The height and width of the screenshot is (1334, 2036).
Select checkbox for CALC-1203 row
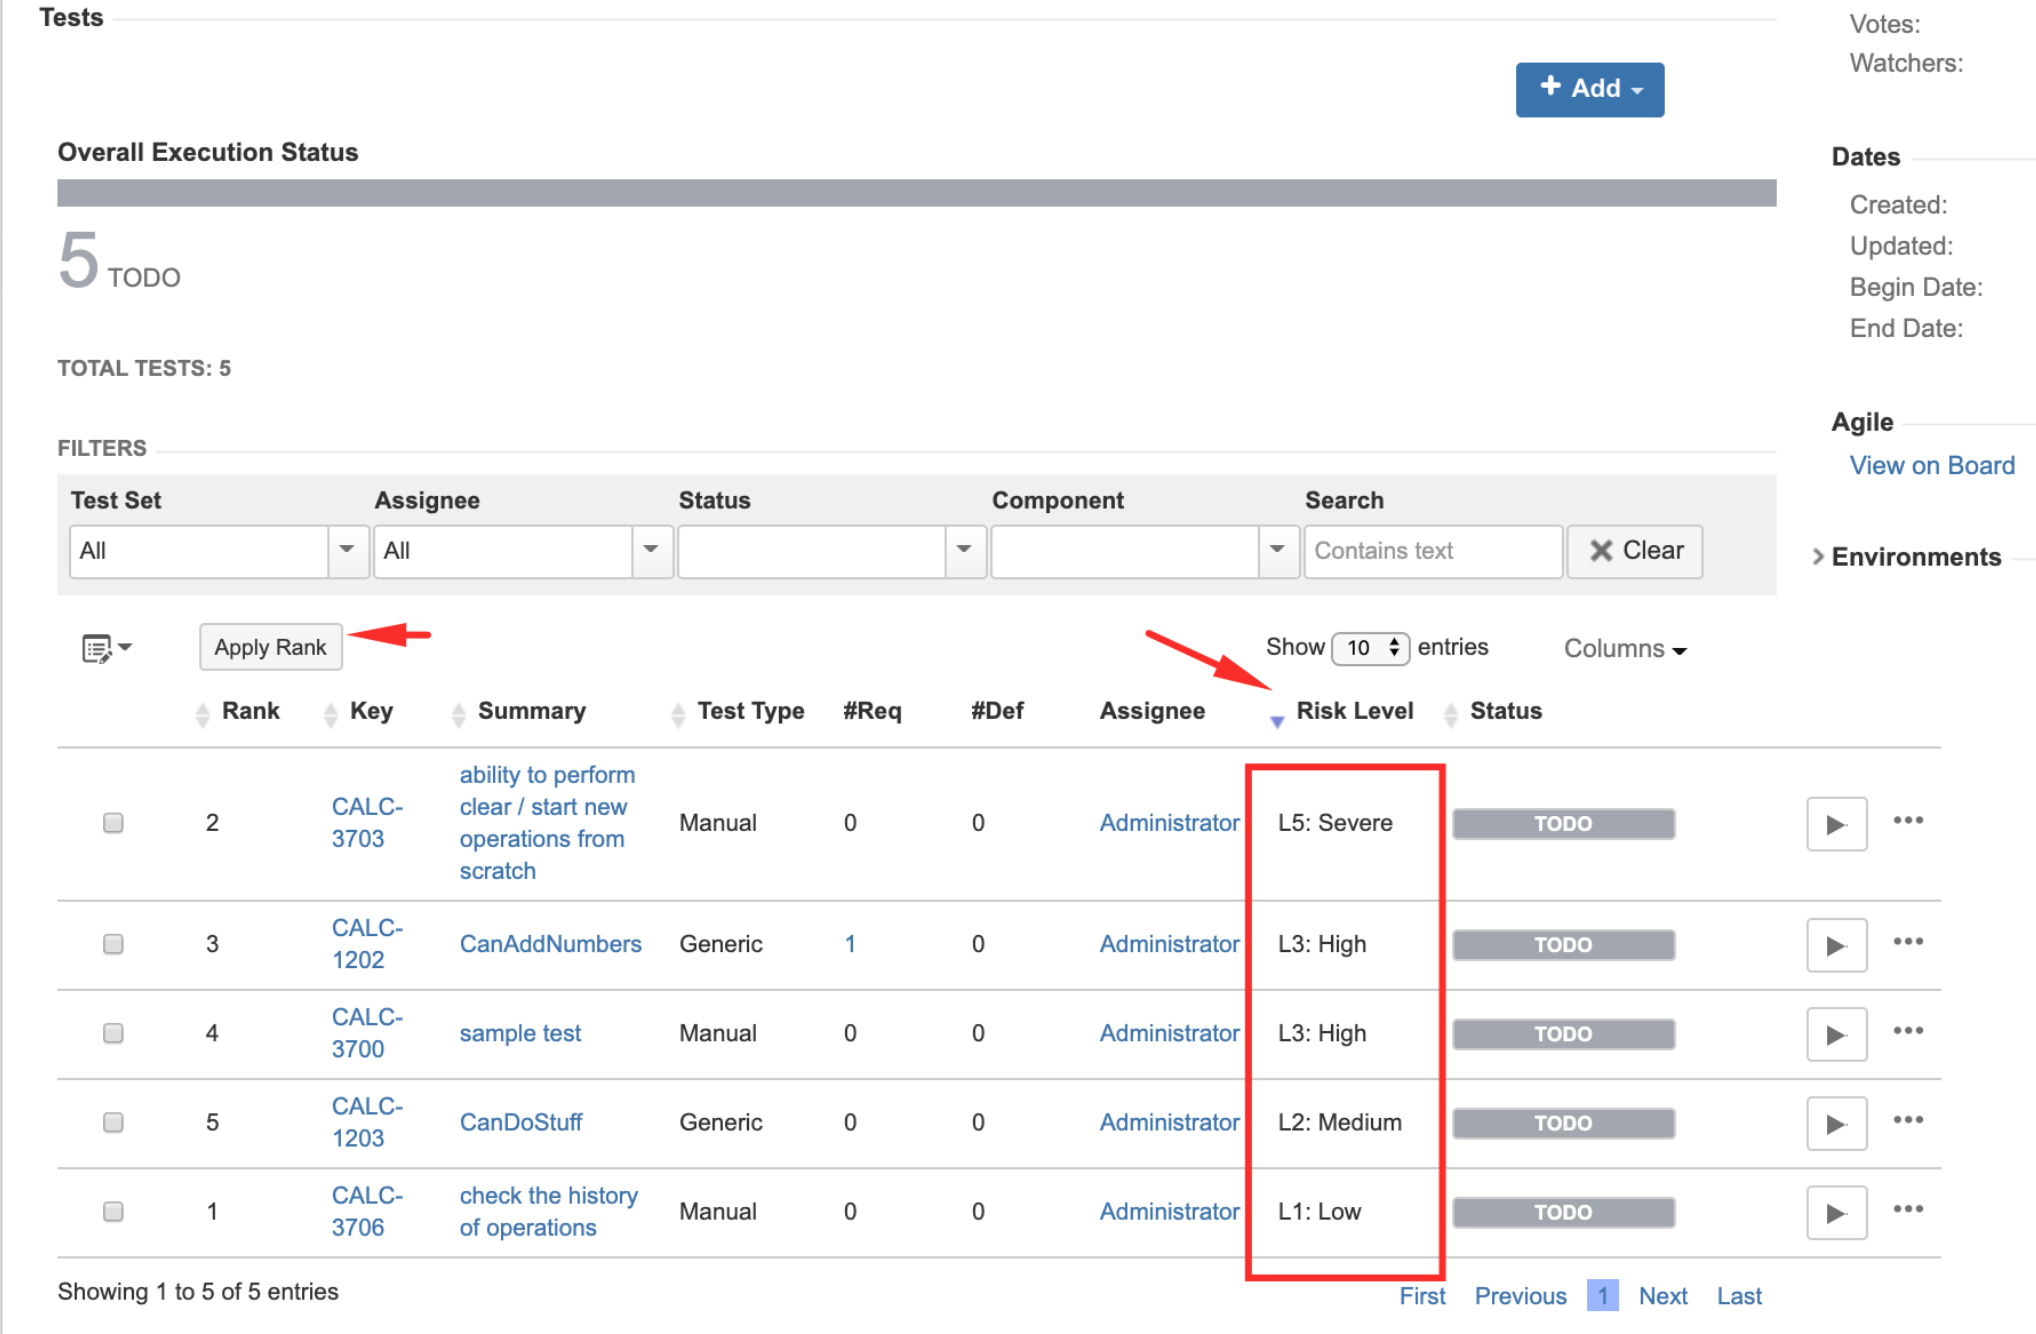(113, 1122)
